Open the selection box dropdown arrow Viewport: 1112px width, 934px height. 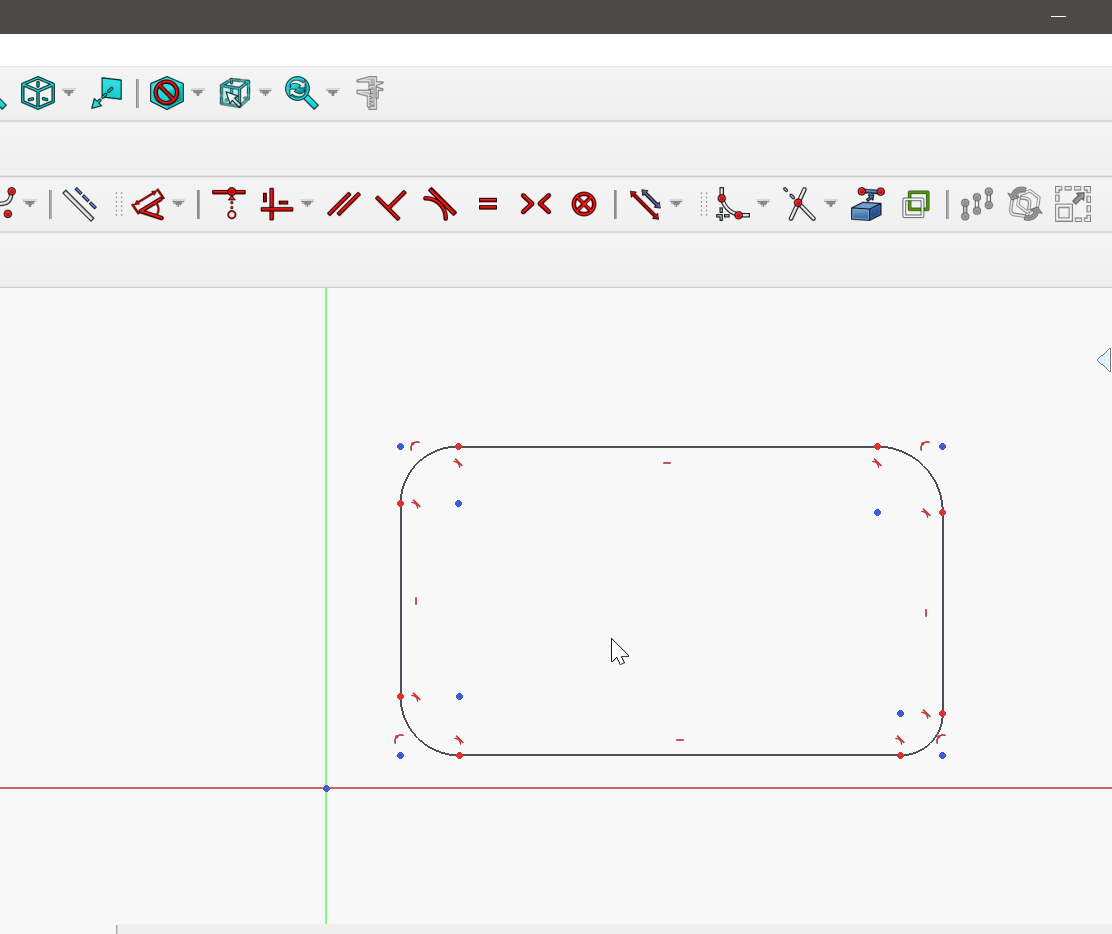265,92
